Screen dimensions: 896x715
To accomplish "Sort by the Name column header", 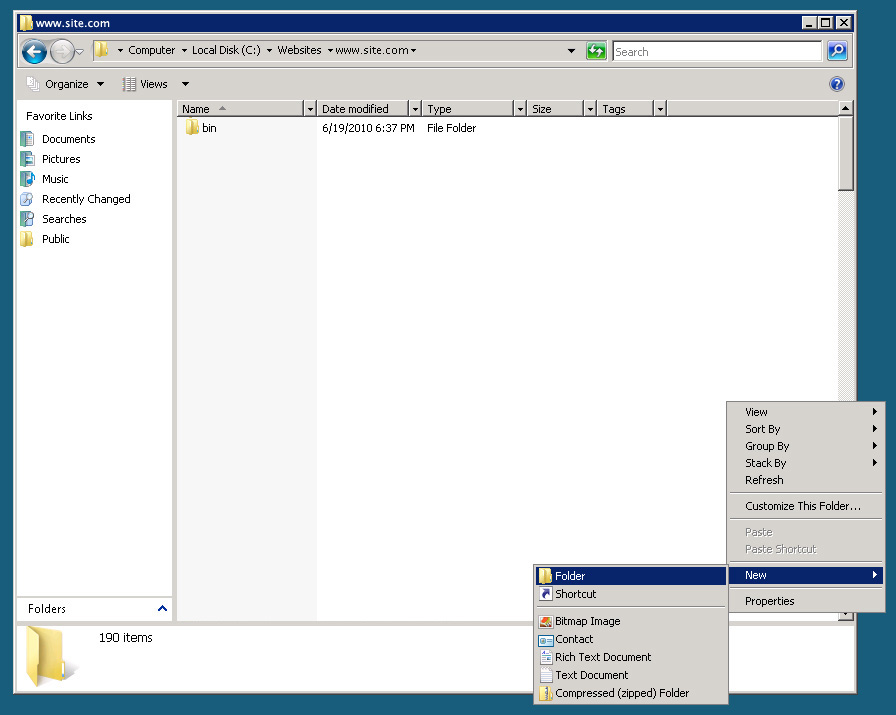I will pyautogui.click(x=240, y=109).
